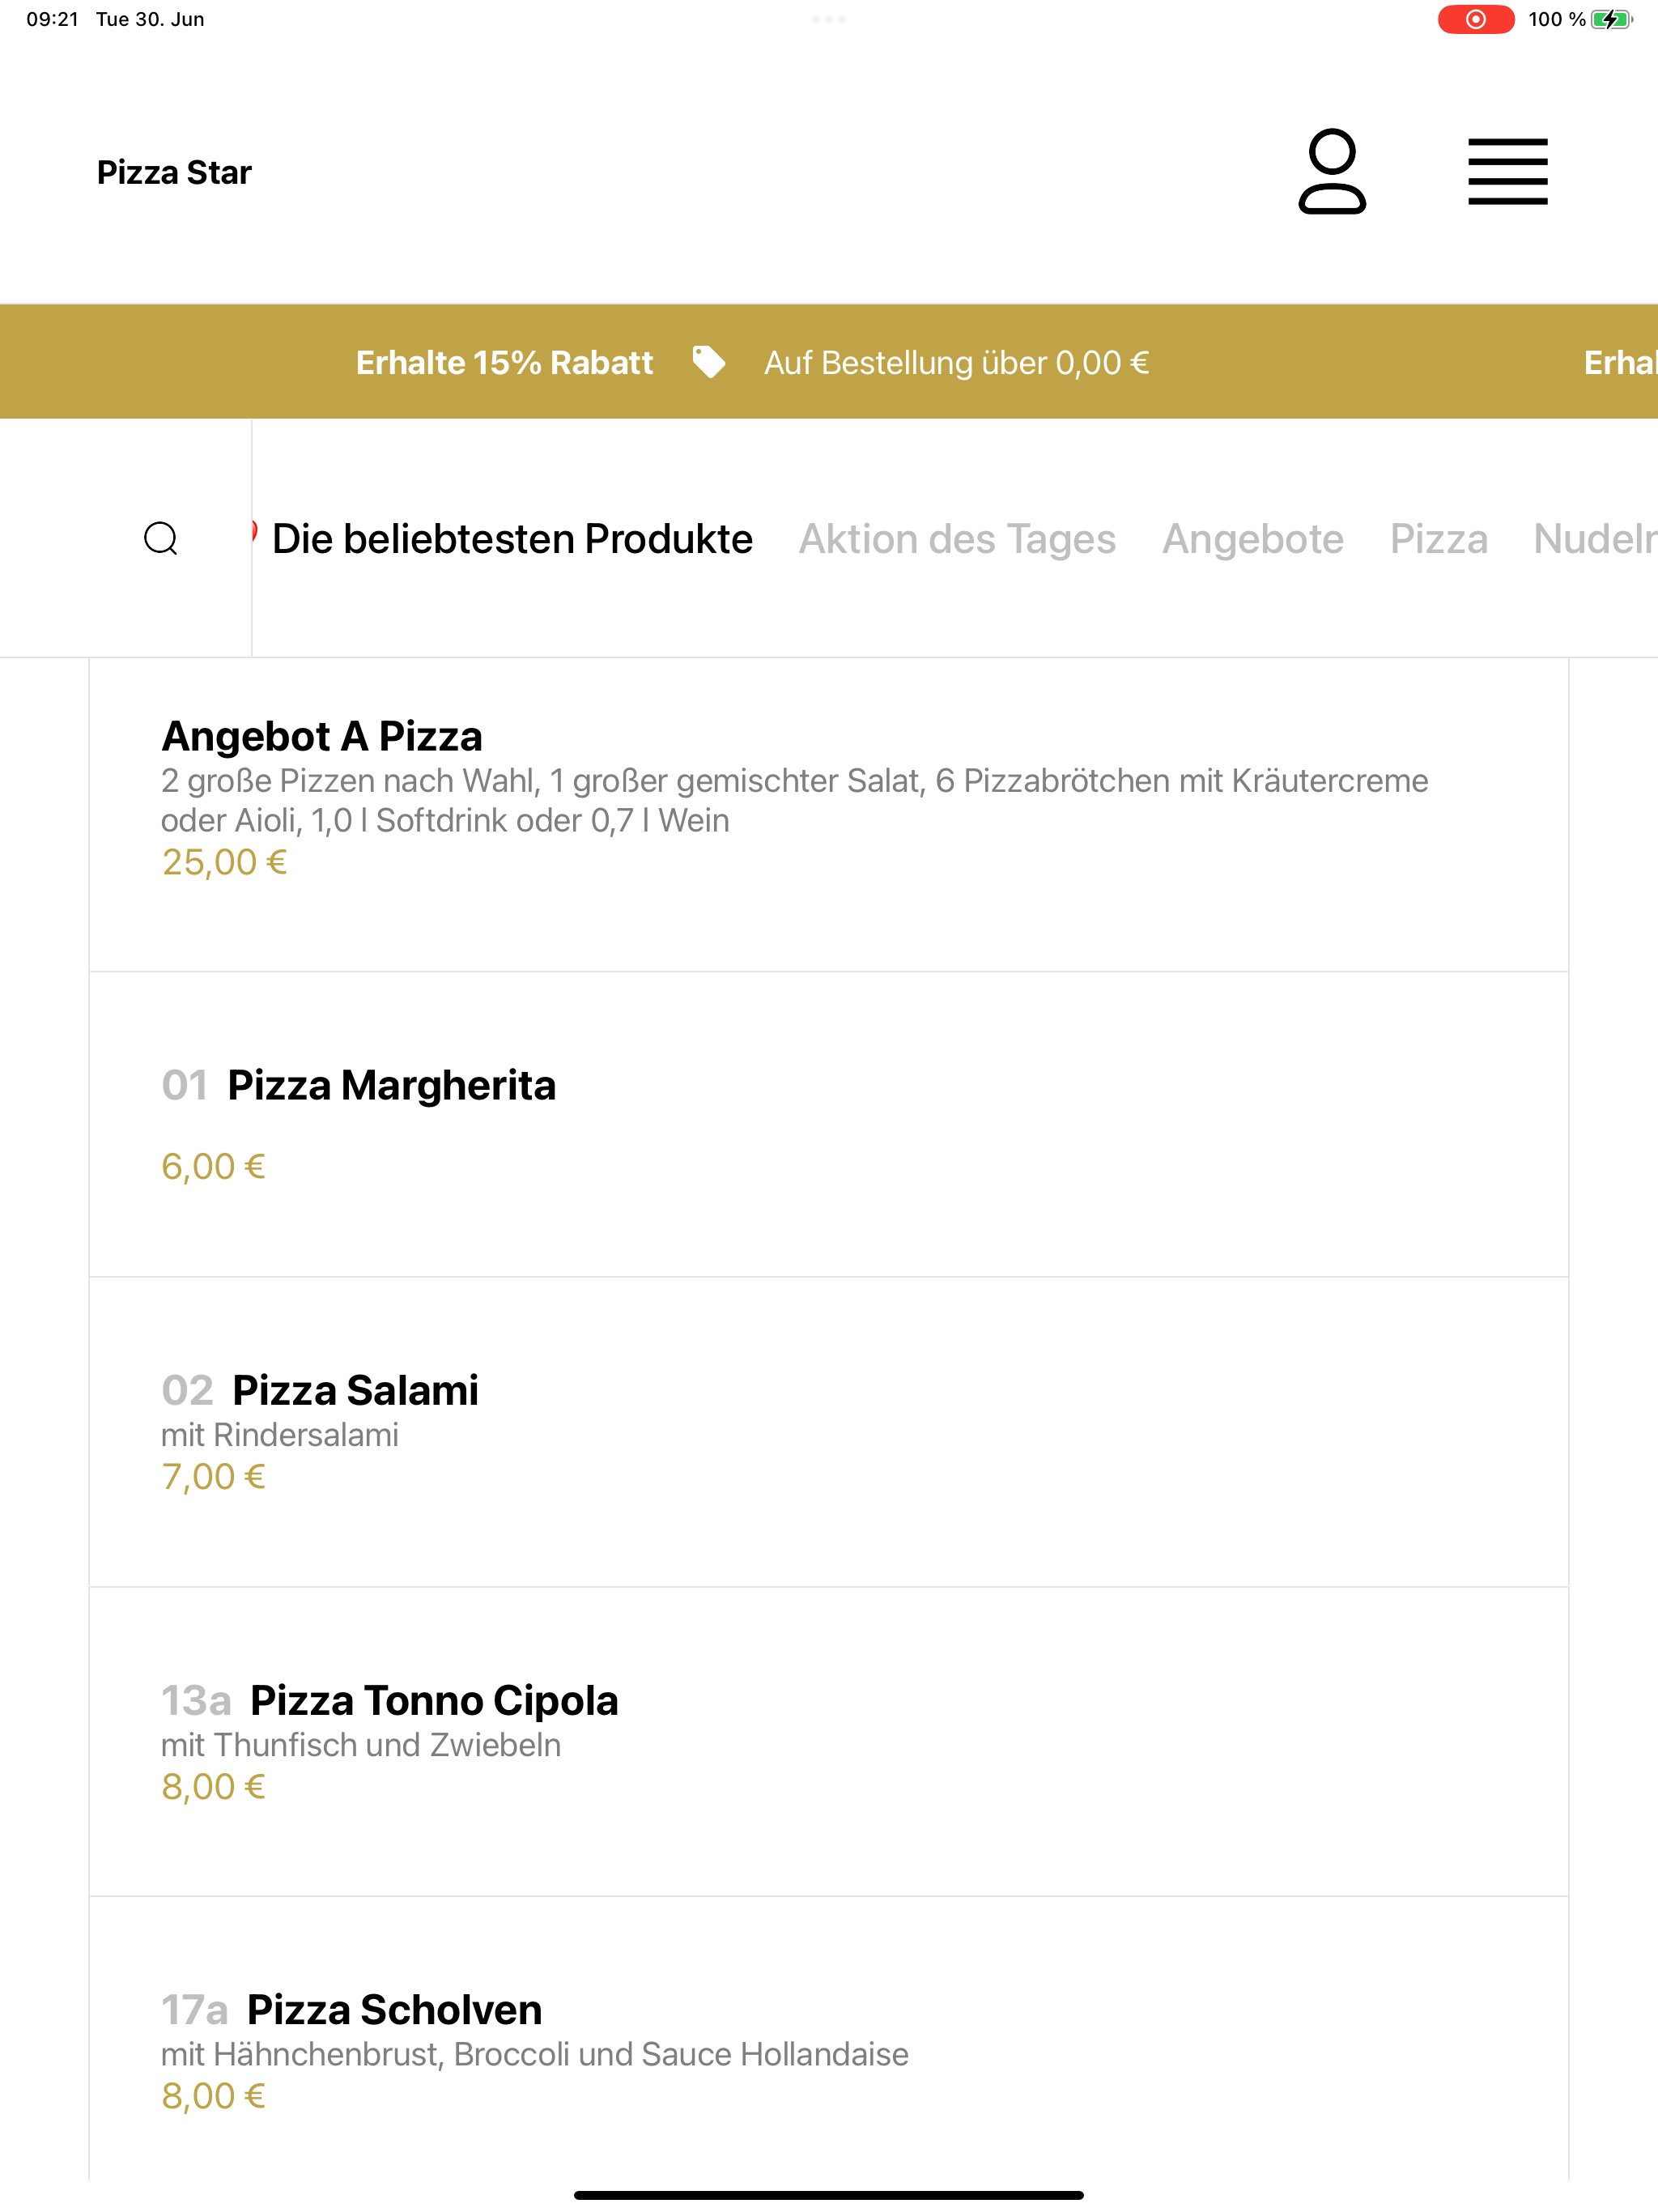This screenshot has width=1658, height=2212.
Task: Click the 7,00 € price
Action: point(213,1476)
